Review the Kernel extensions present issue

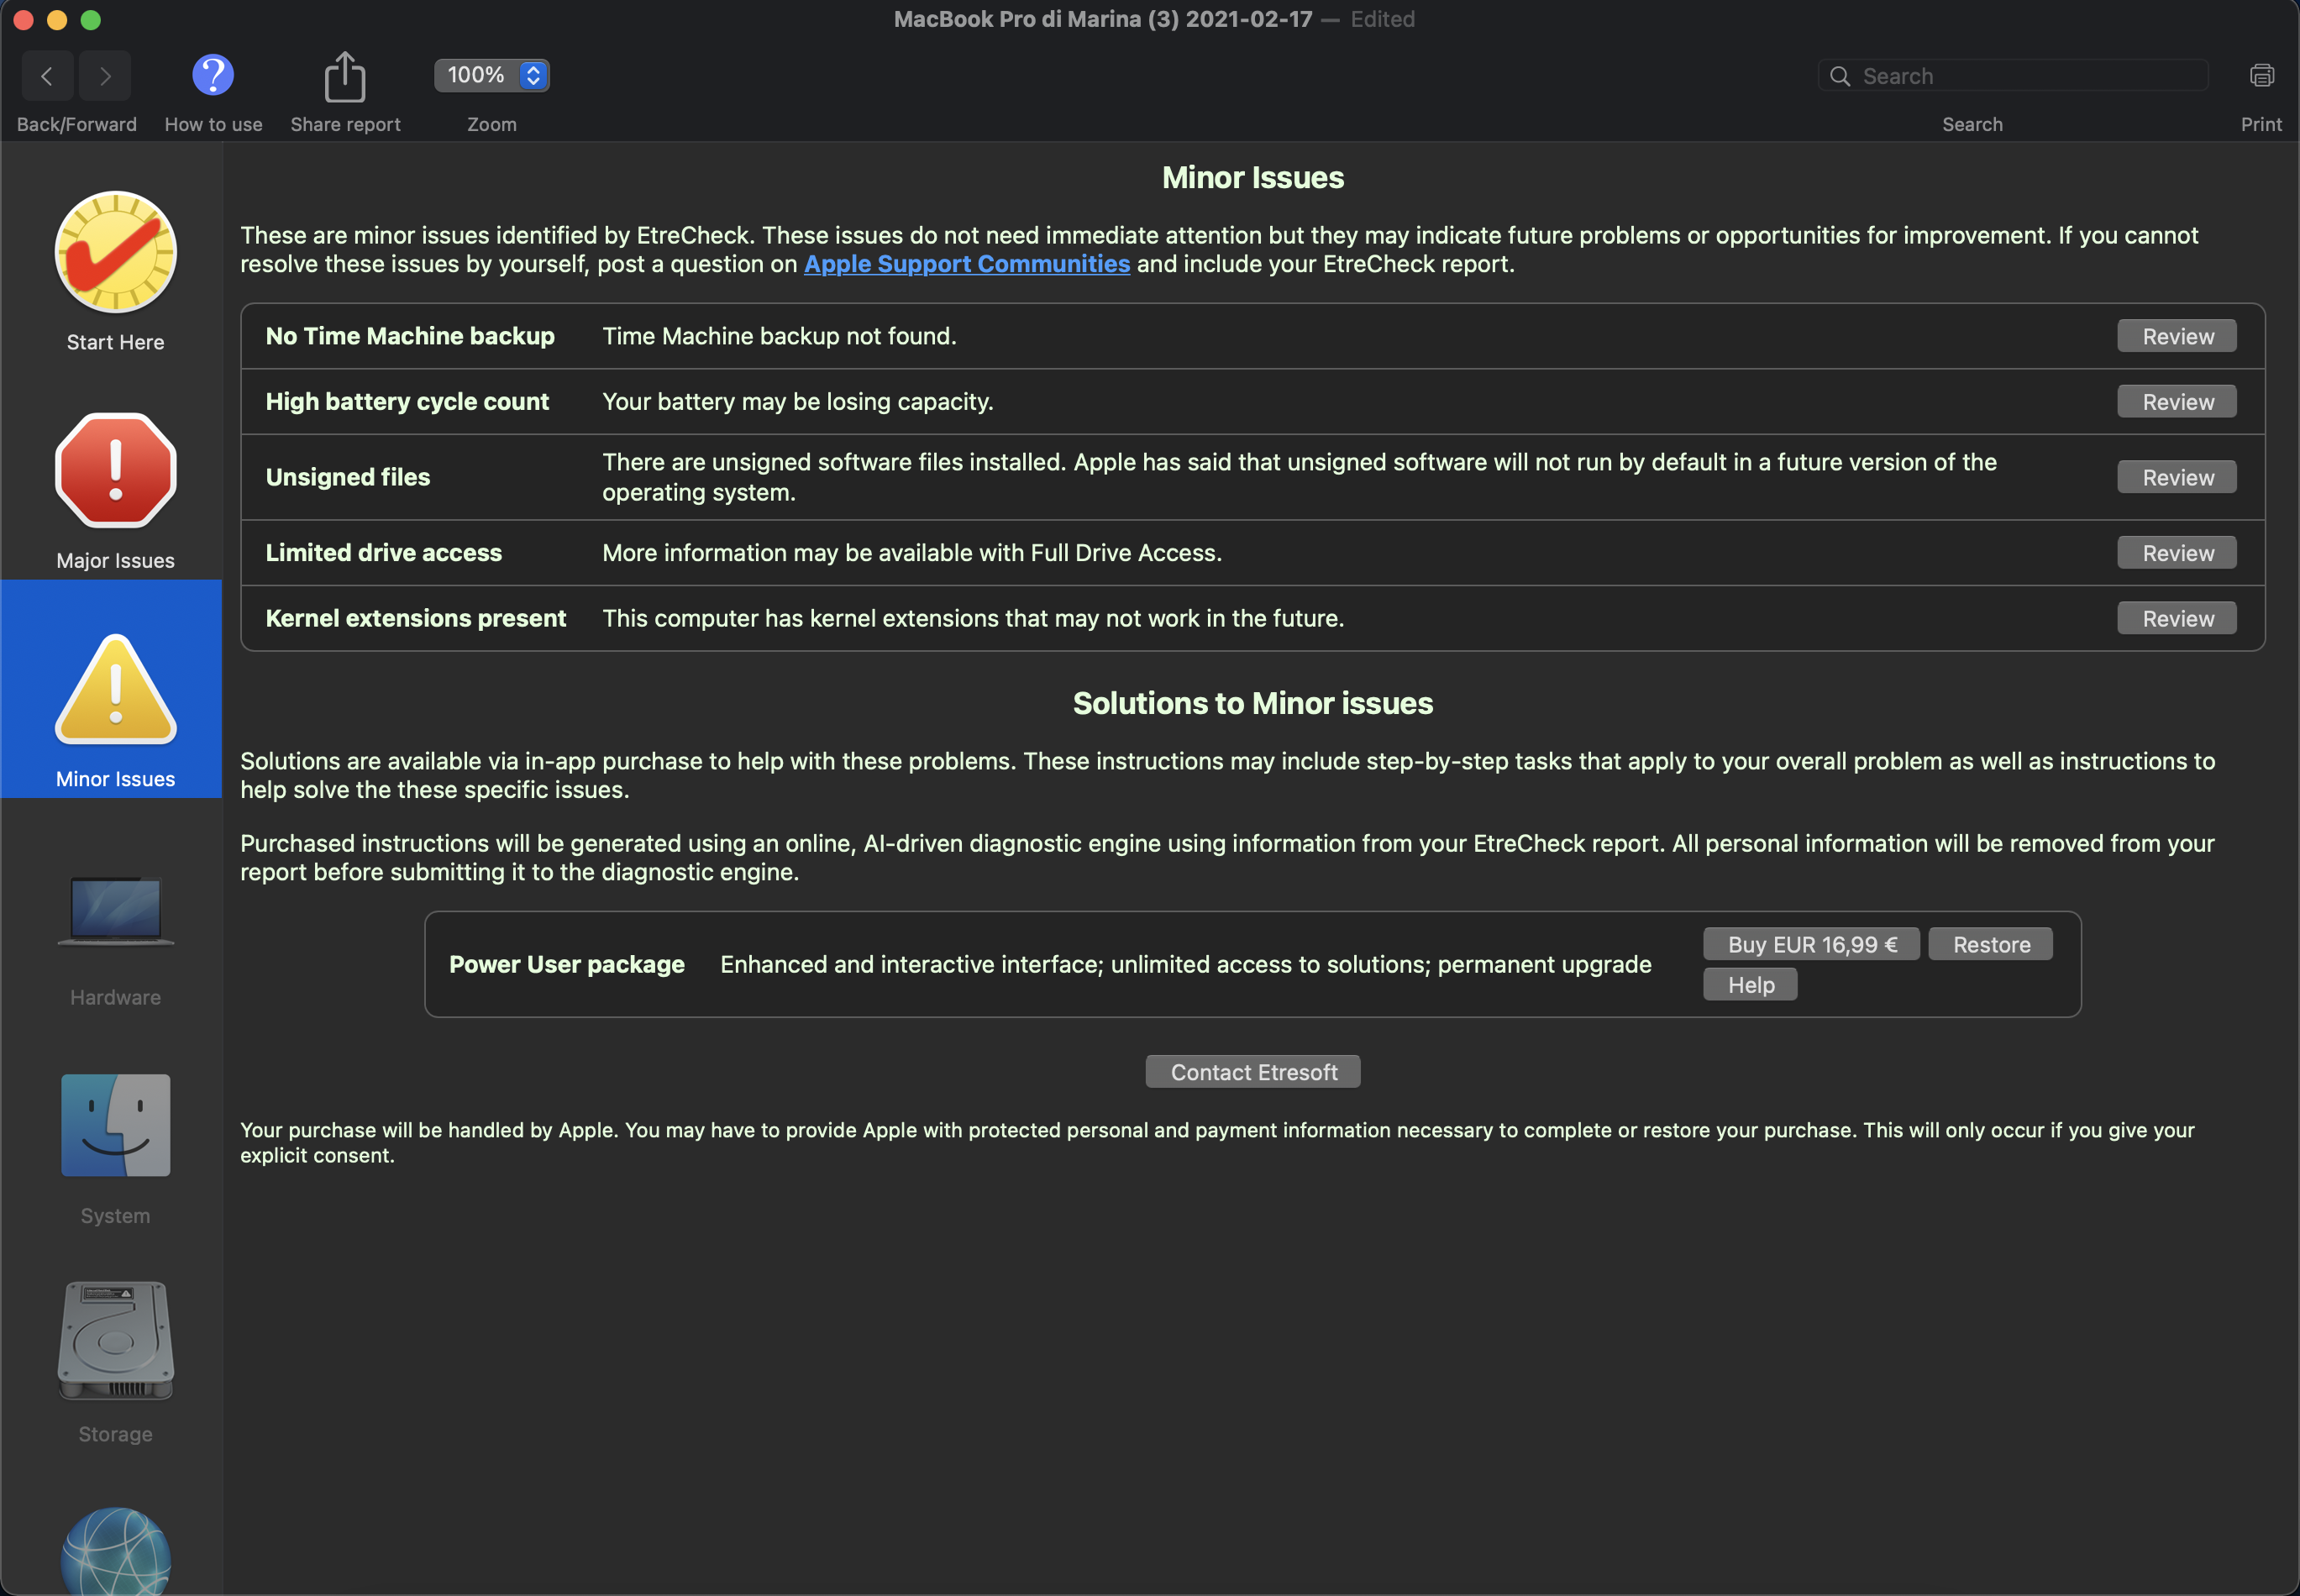point(2176,618)
